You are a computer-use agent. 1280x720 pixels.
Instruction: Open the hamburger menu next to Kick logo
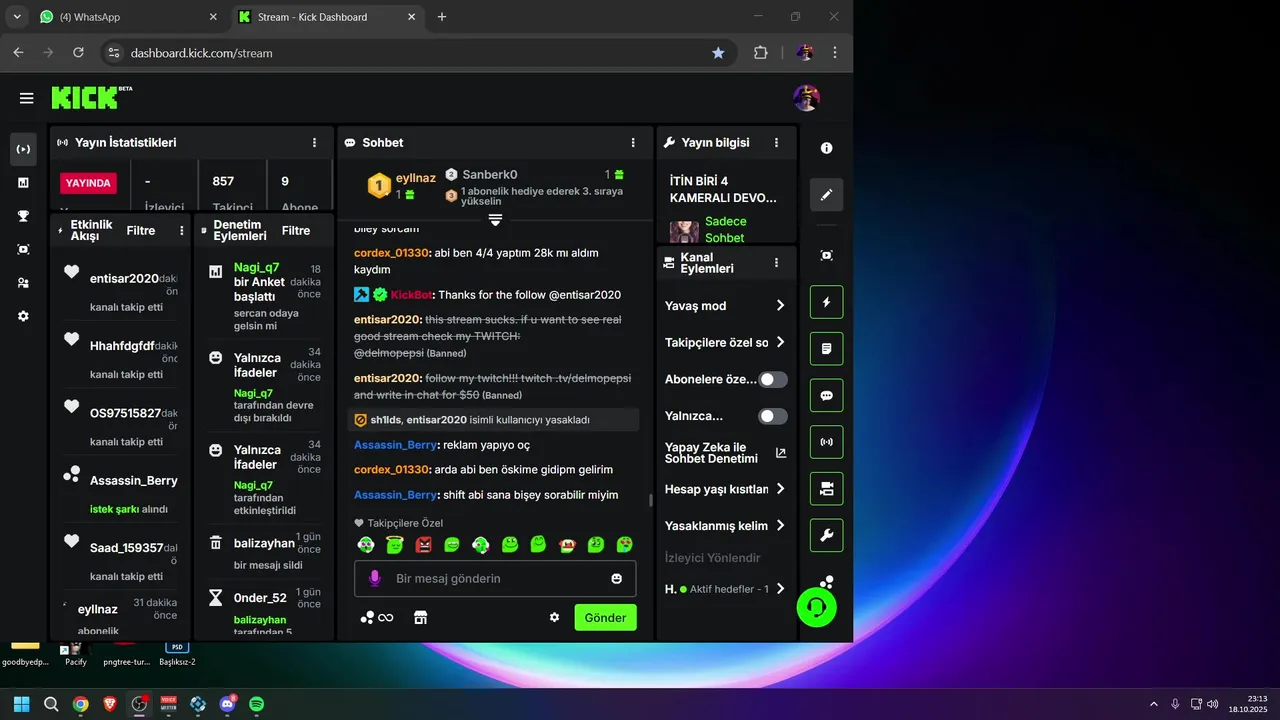(26, 98)
